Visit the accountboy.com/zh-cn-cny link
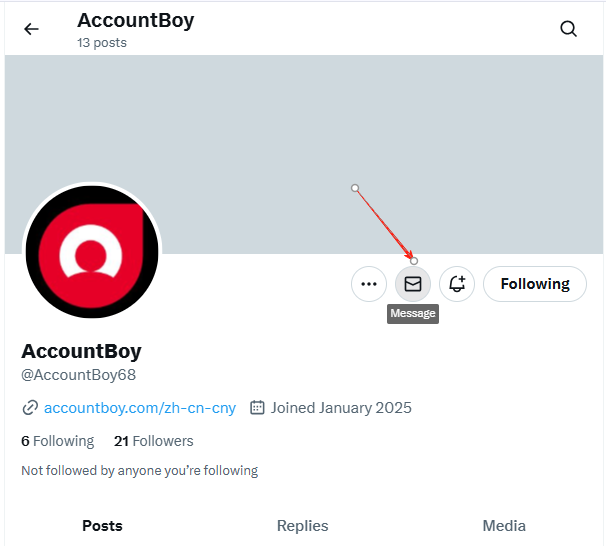 tap(140, 408)
